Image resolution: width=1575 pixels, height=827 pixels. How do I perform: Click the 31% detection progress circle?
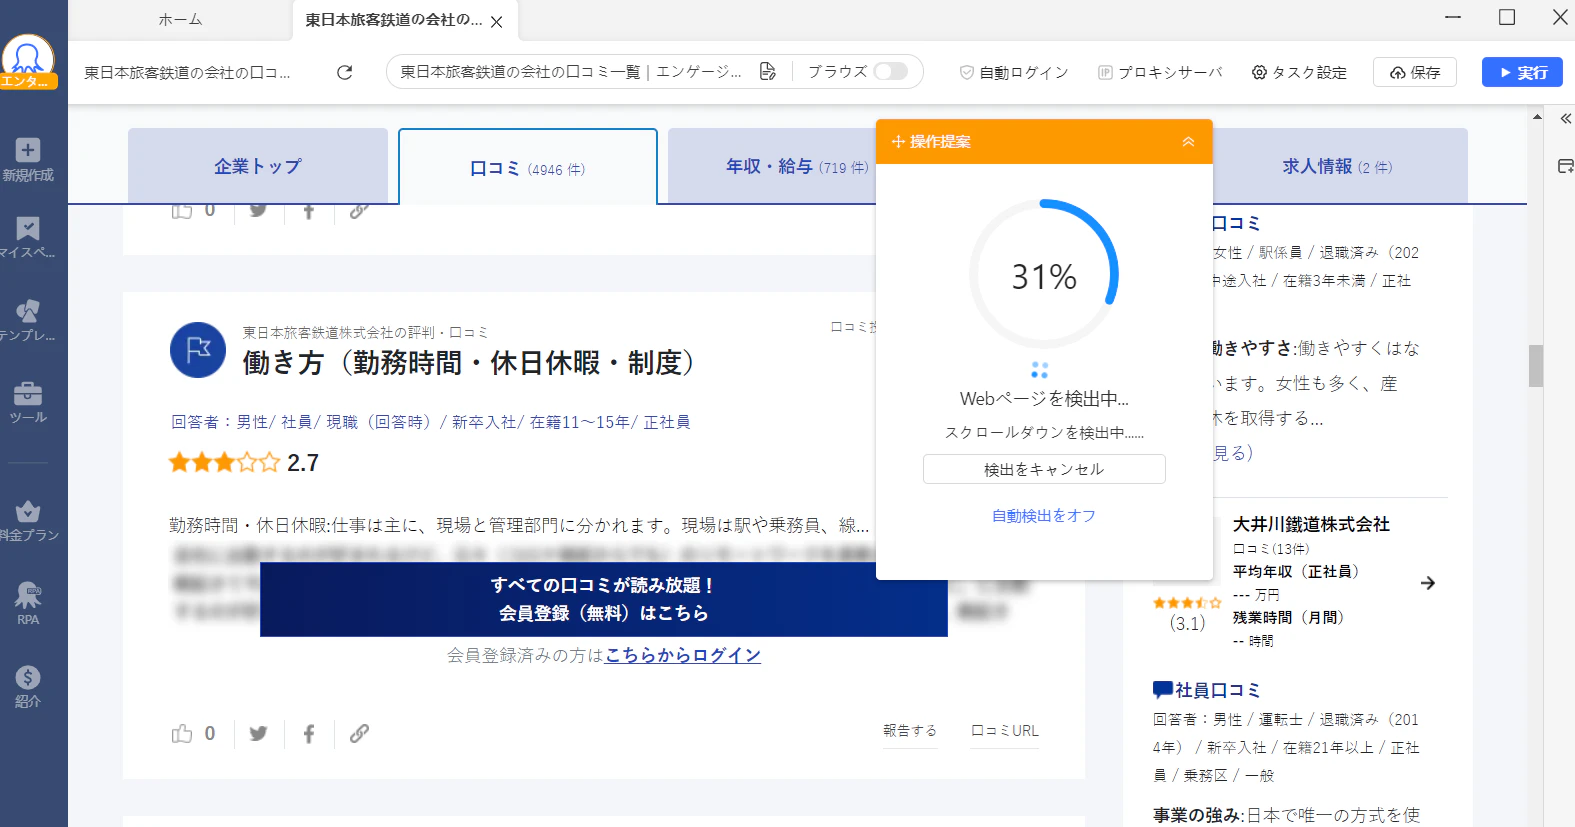[x=1044, y=275]
